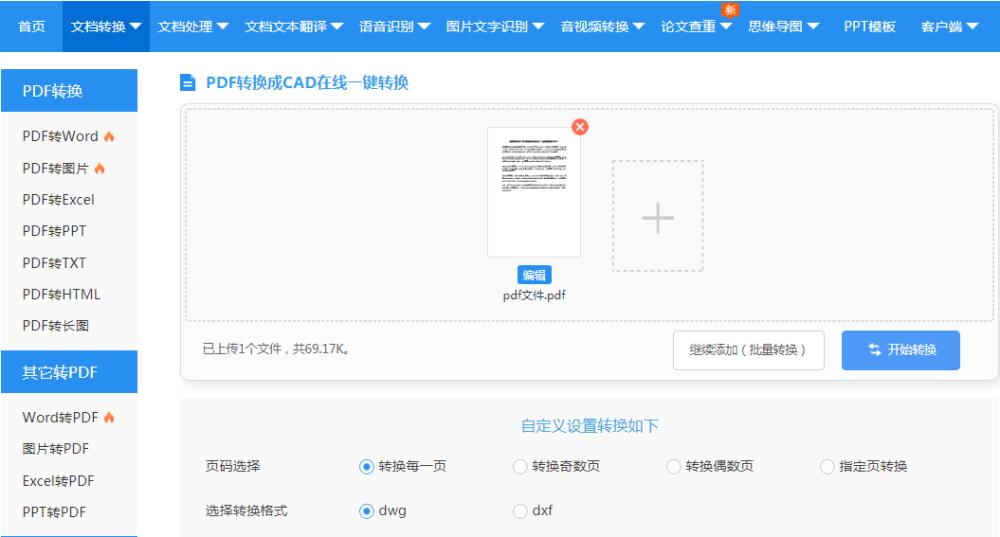Click the flame icon next to PDF转Word
Image resolution: width=1000 pixels, height=537 pixels.
tap(109, 136)
